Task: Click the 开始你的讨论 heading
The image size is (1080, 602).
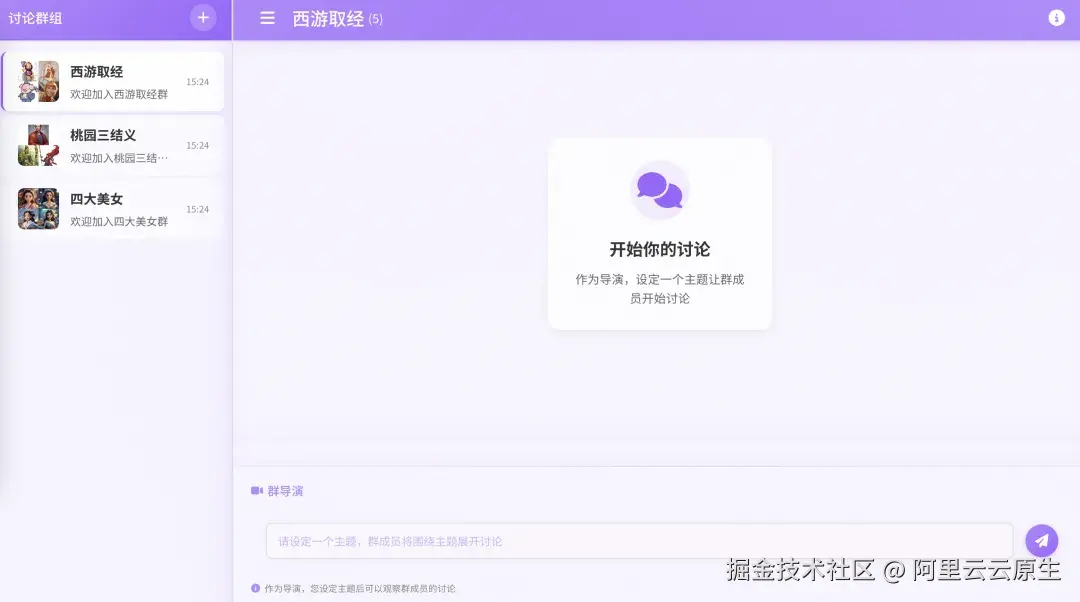Action: click(x=660, y=249)
